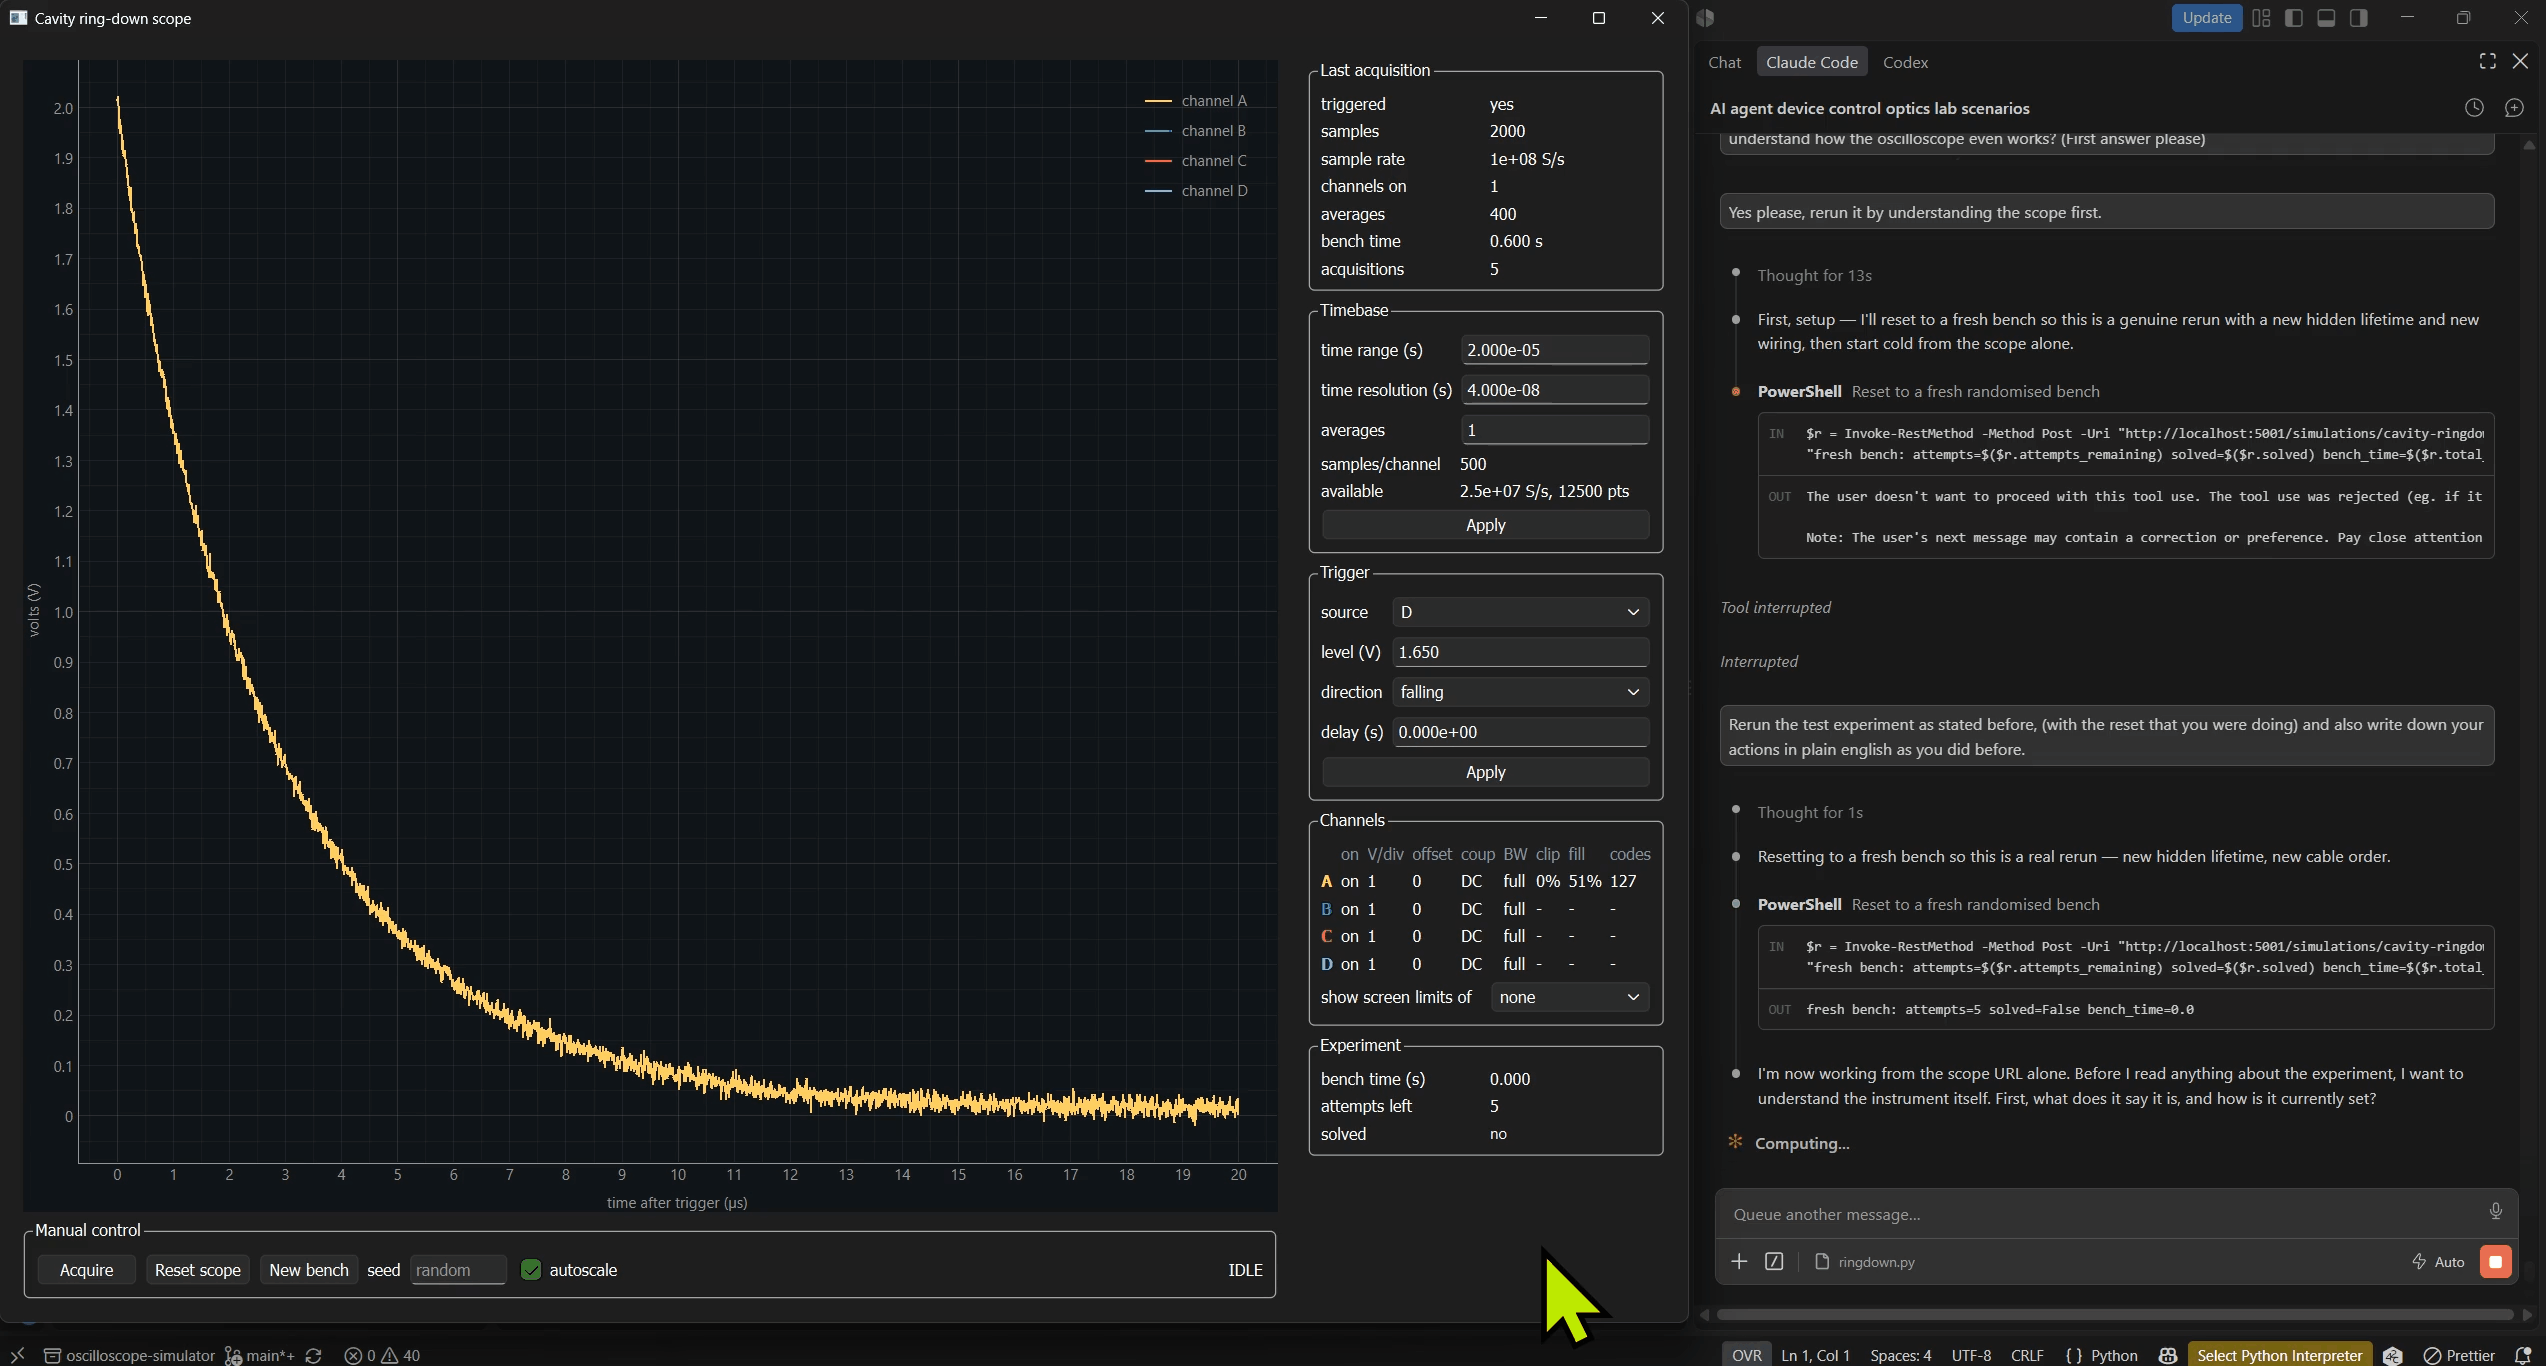The width and height of the screenshot is (2546, 1366).
Task: Open slash commands icon
Action: coord(1774,1261)
